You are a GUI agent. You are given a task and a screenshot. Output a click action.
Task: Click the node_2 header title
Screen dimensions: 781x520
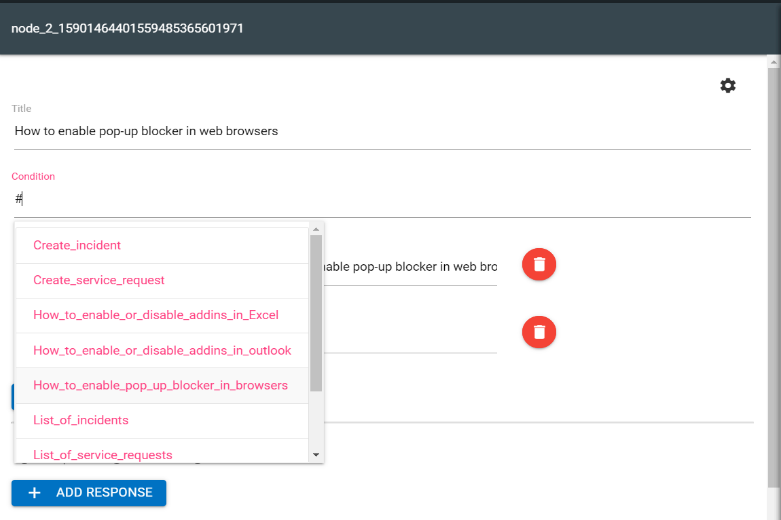127,28
